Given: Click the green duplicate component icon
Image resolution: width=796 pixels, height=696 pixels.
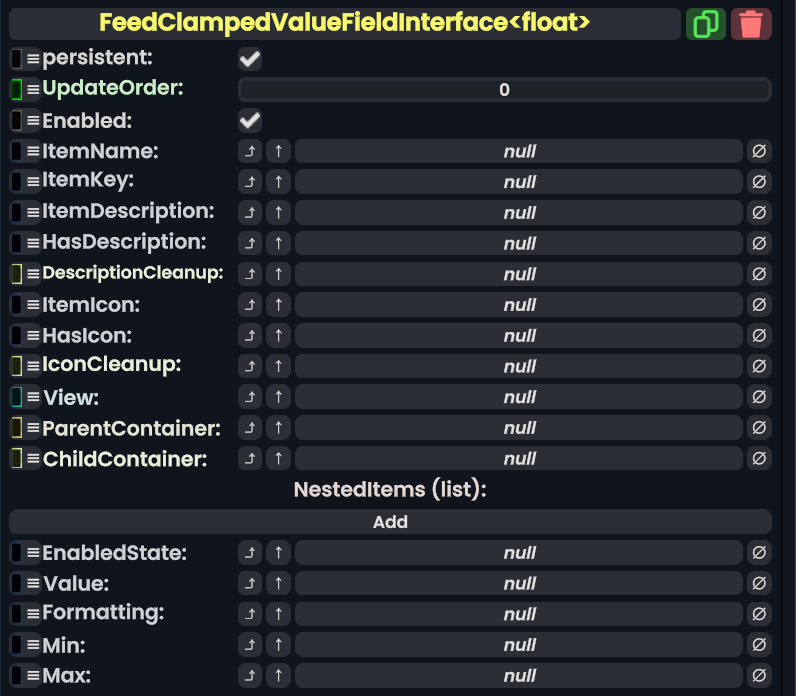Looking at the screenshot, I should (706, 24).
